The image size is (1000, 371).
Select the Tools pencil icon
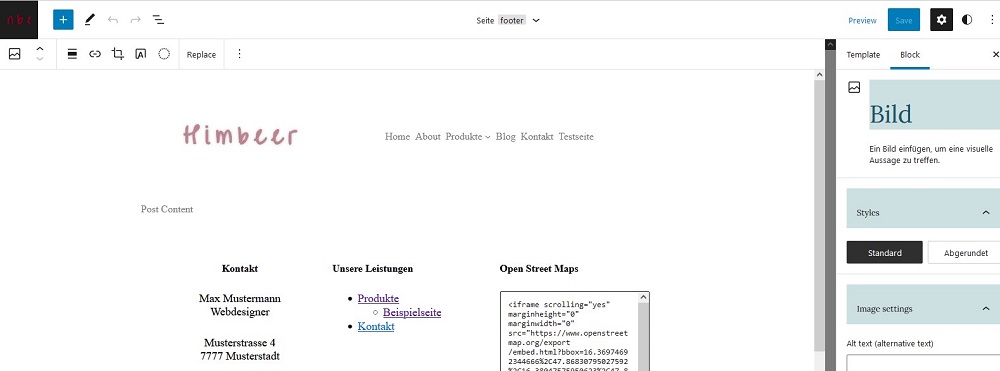point(89,20)
